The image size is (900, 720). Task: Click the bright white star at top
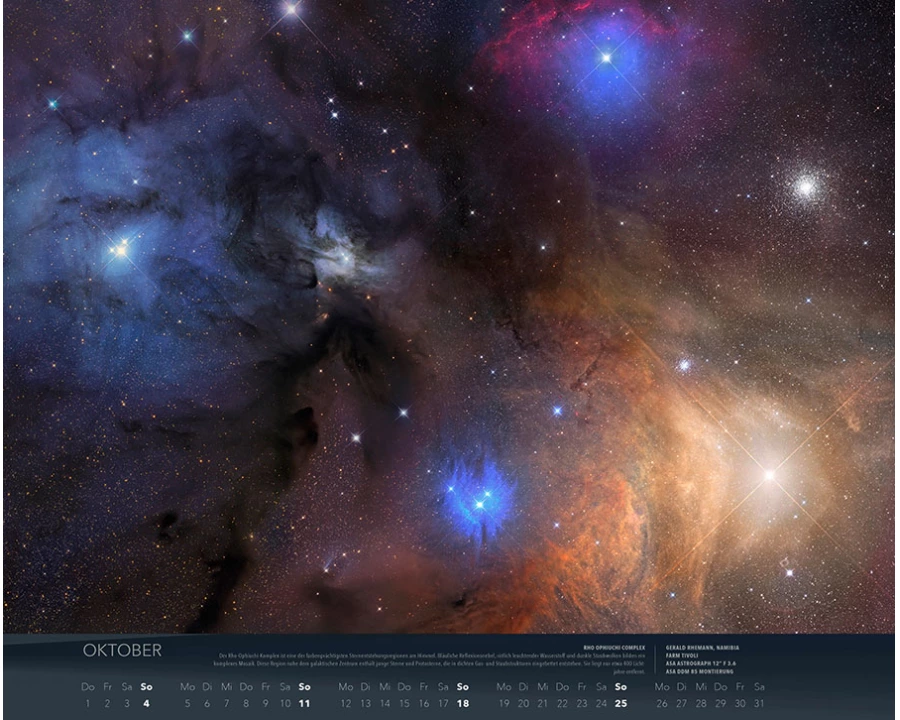coord(291,10)
